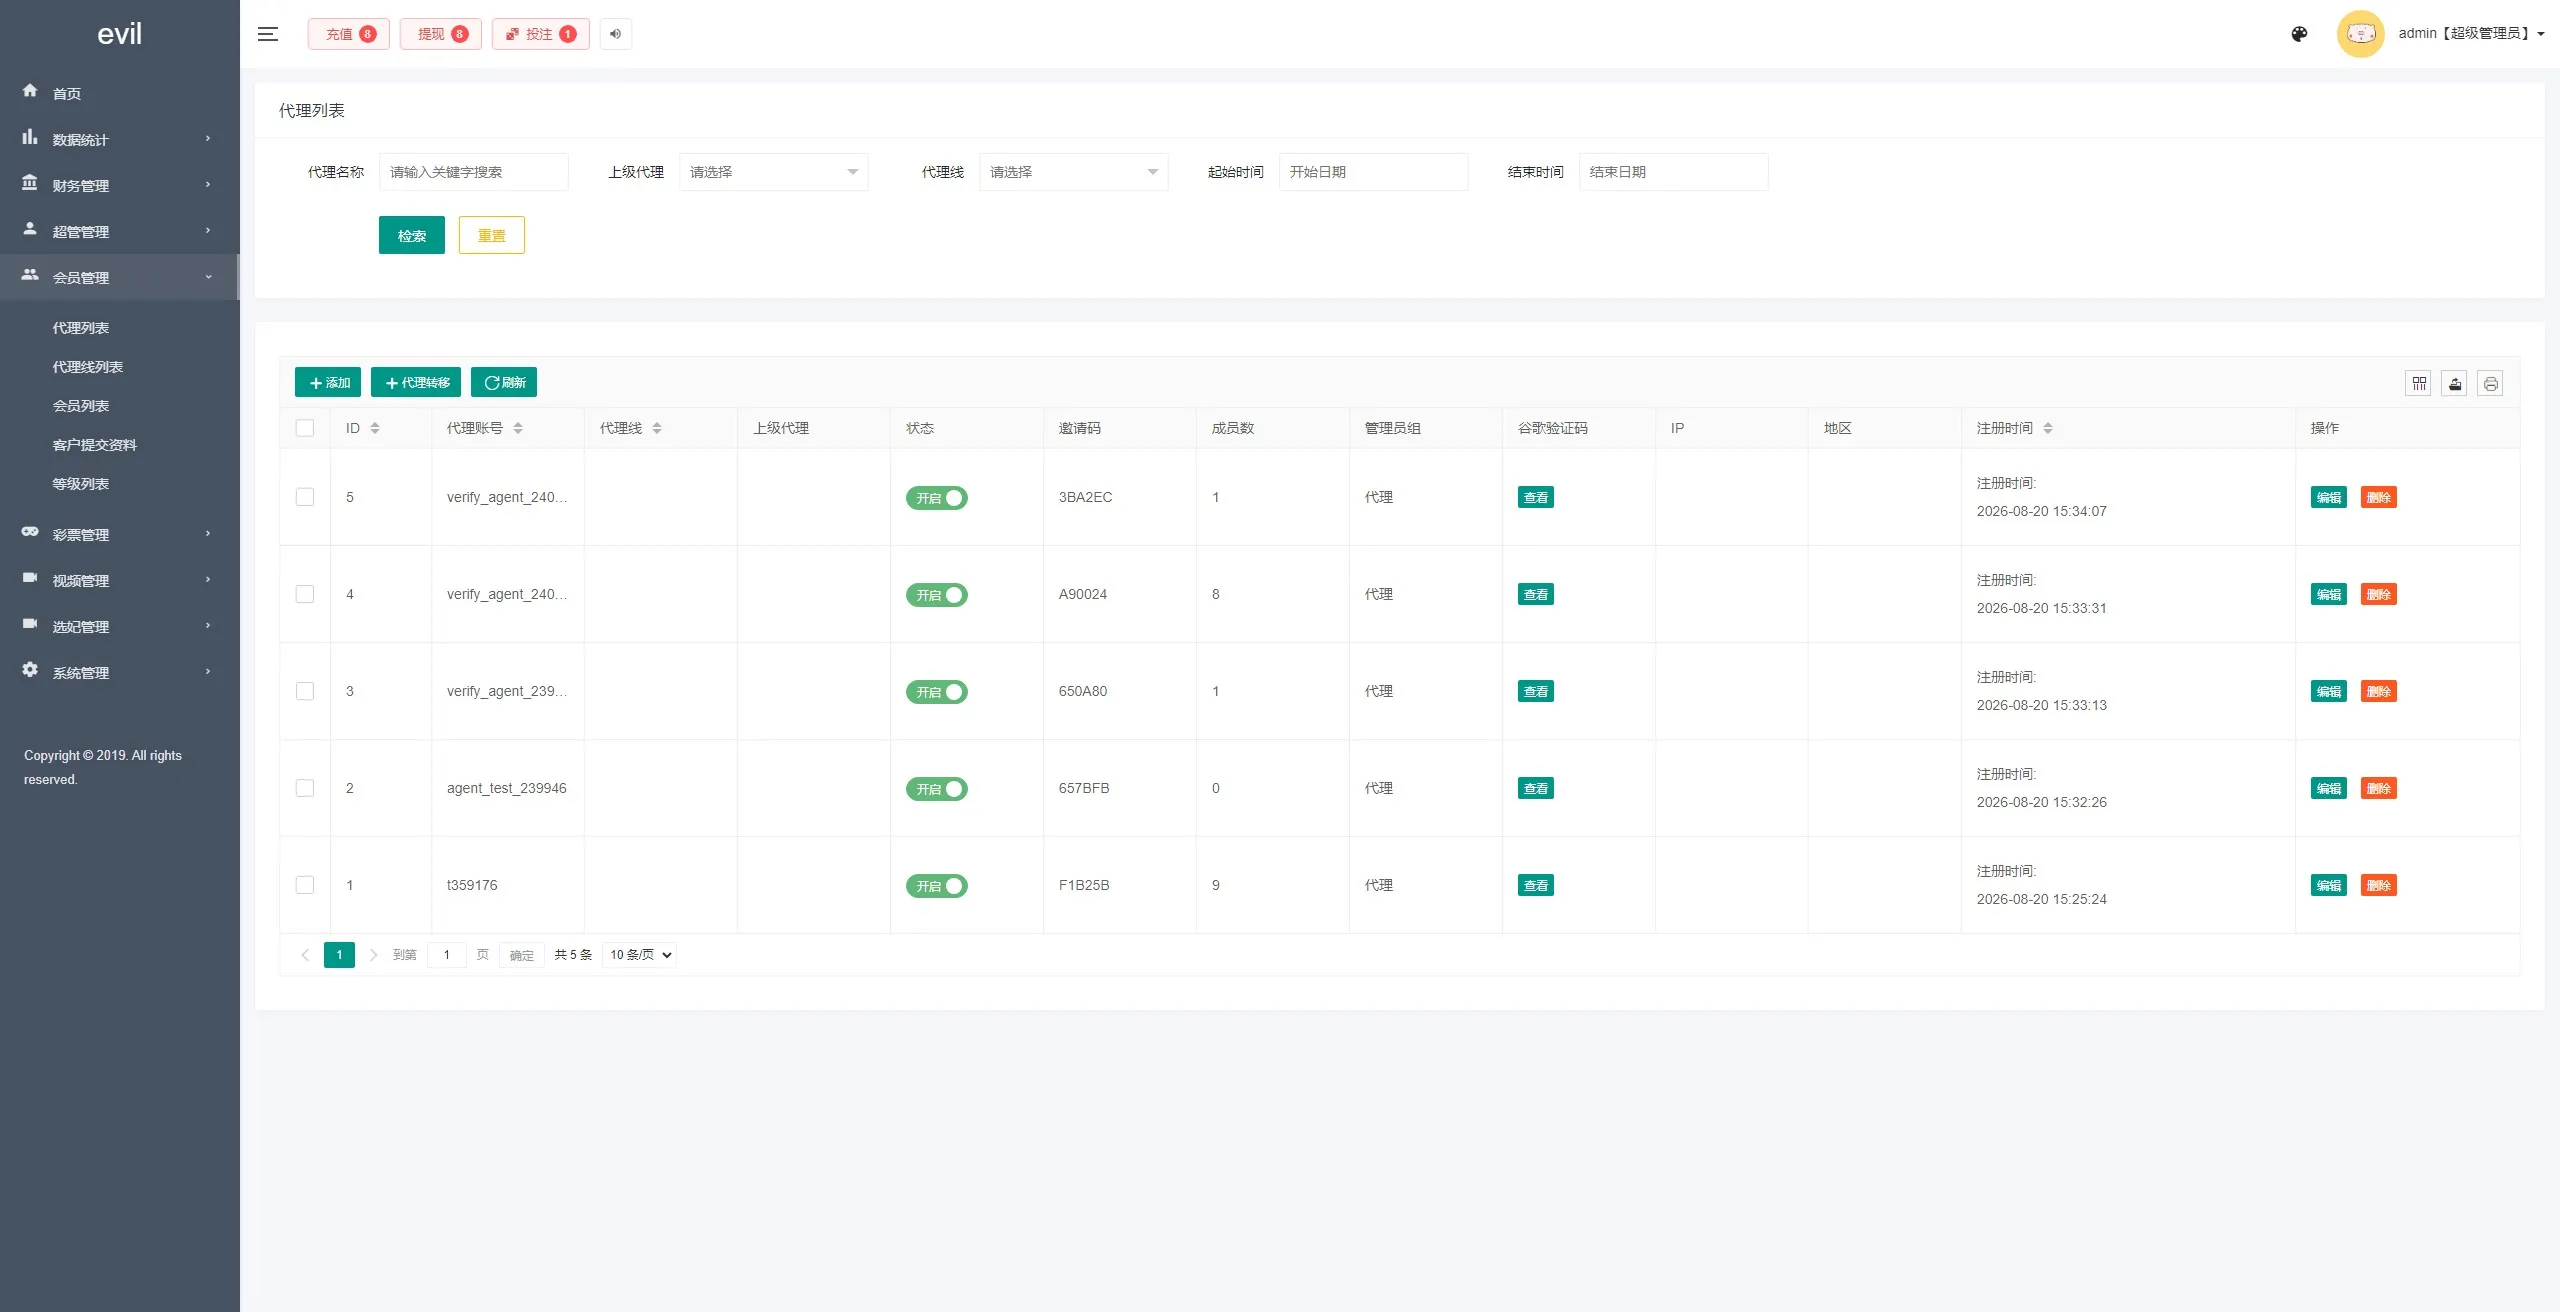
Task: Click the sound speaker icon
Action: (x=616, y=34)
